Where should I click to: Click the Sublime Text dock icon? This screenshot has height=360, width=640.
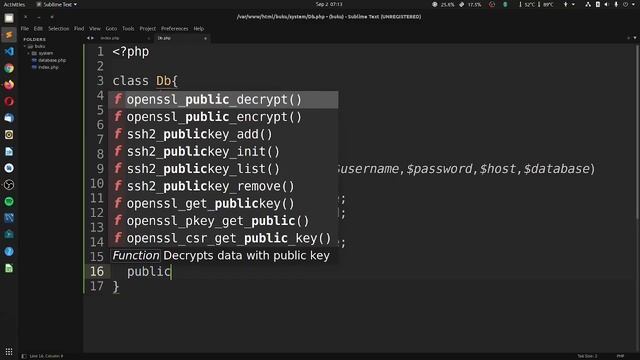pos(9,35)
